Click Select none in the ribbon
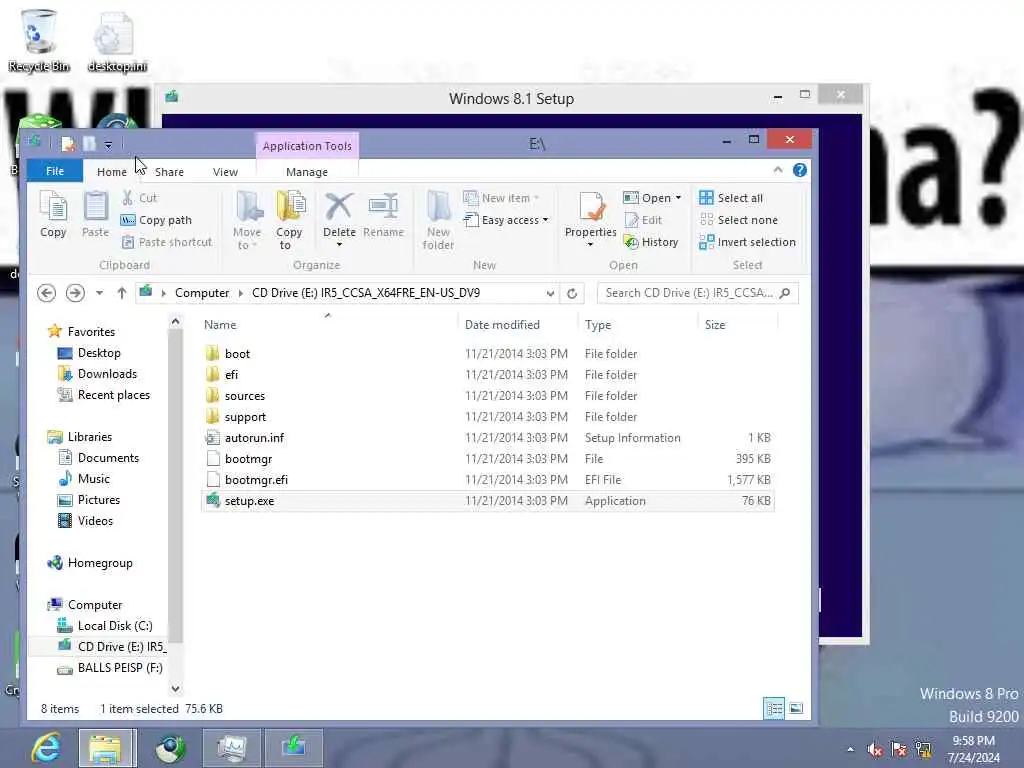 [739, 220]
